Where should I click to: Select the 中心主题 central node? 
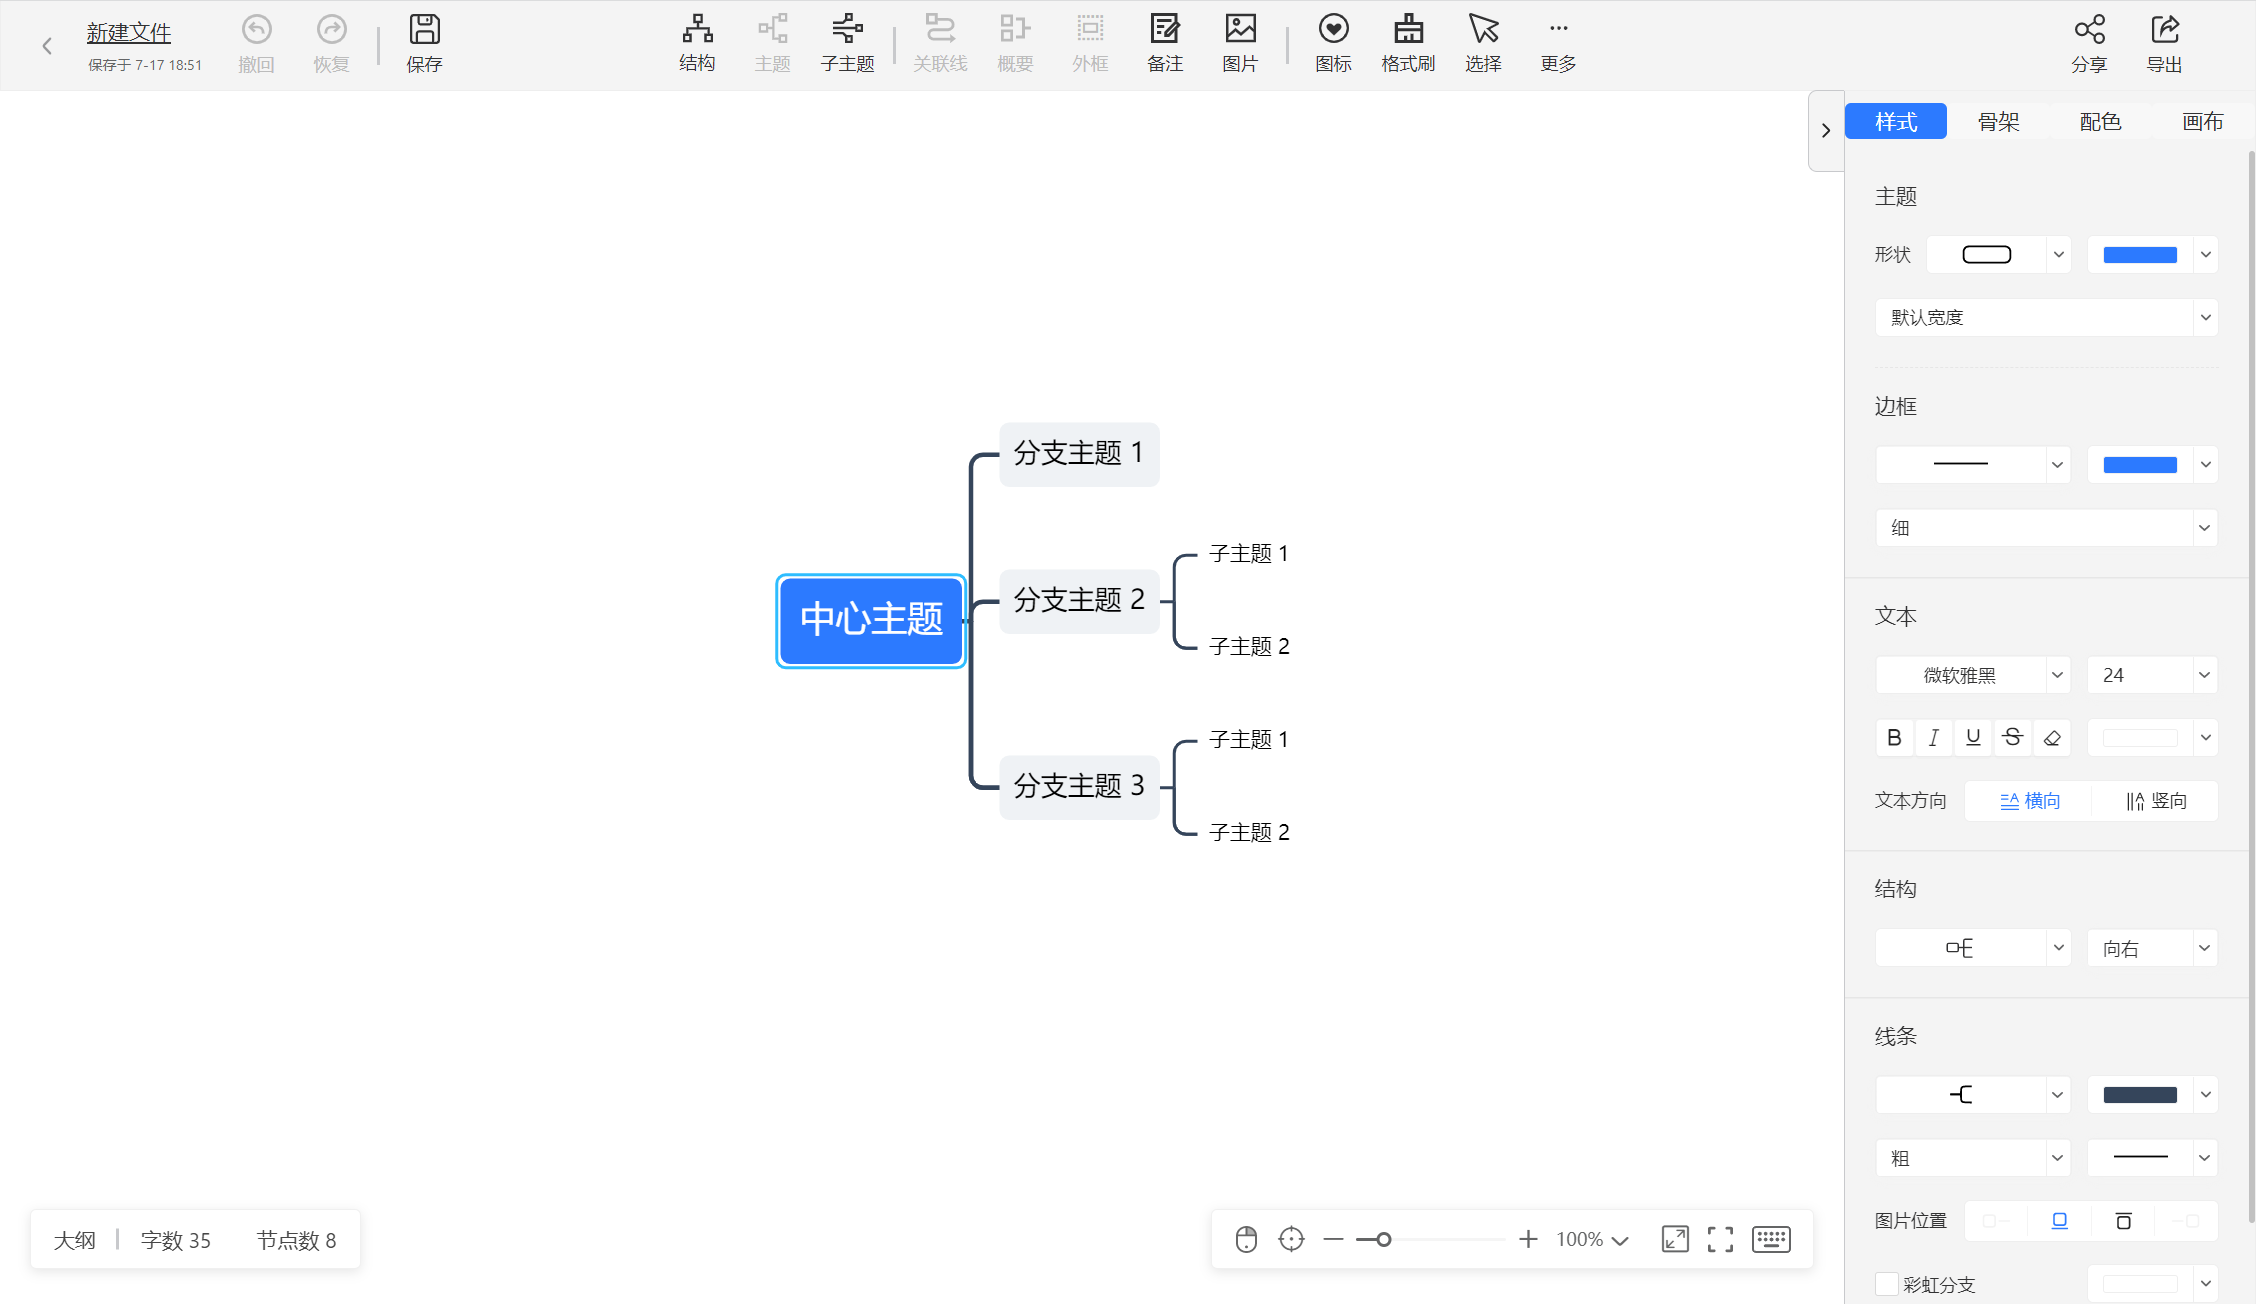click(871, 620)
